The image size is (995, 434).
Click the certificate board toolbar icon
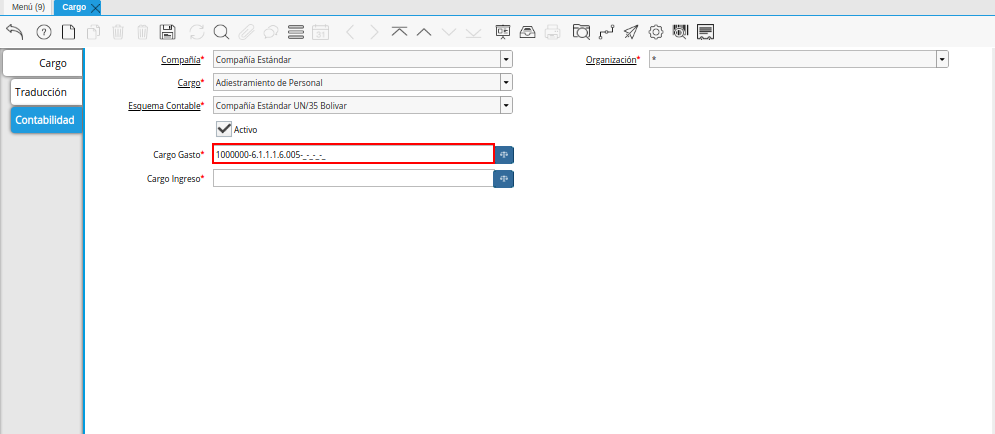[706, 32]
